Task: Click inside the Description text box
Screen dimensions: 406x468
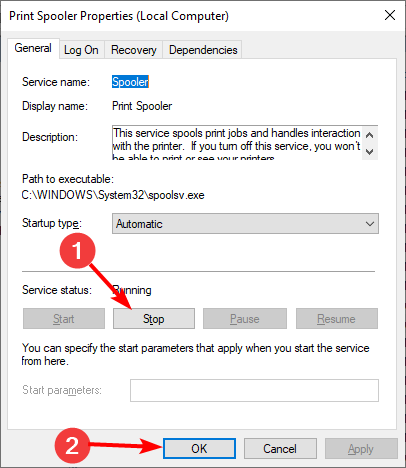Action: [x=237, y=143]
